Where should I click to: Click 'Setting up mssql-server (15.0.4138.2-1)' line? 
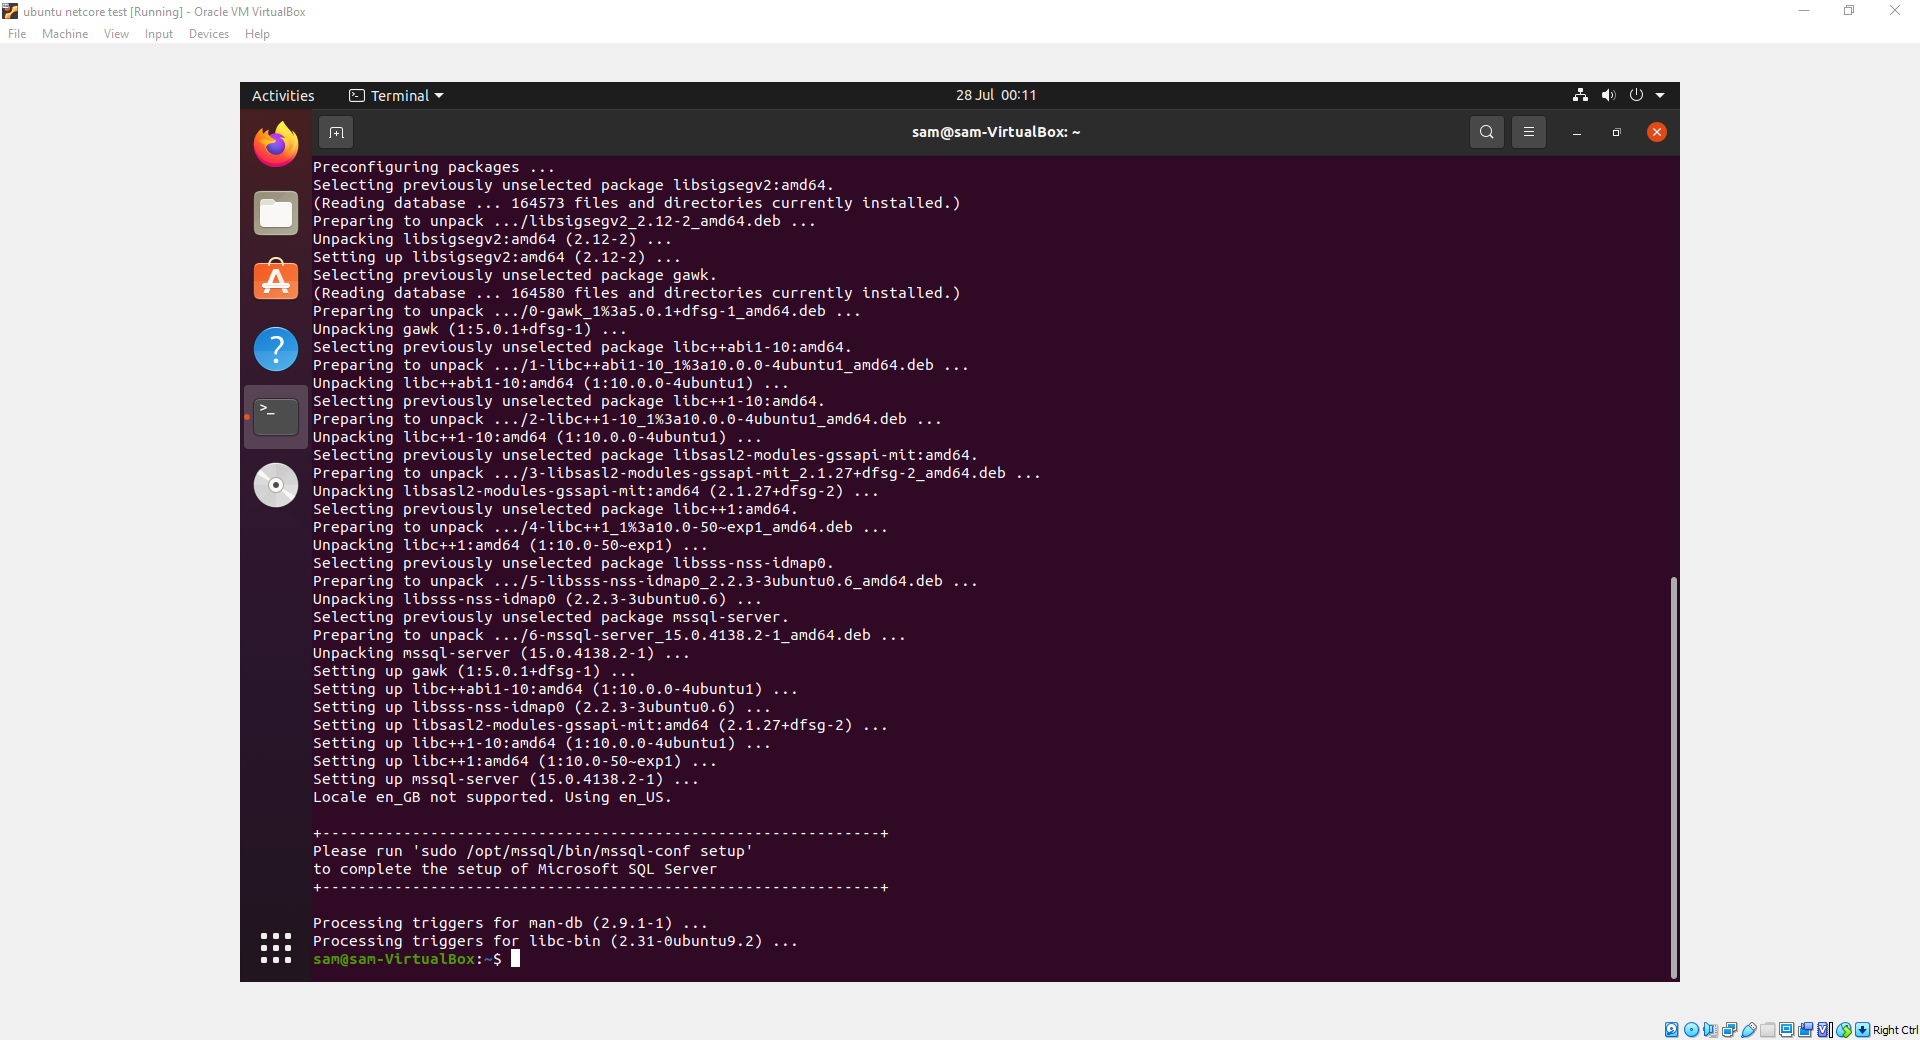[506, 779]
